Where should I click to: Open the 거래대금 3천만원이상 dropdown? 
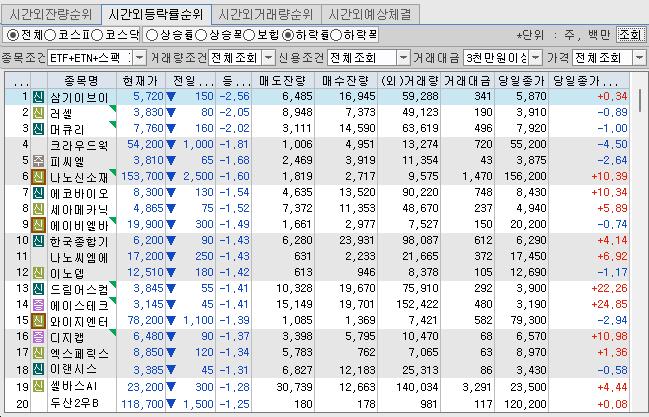coord(536,58)
